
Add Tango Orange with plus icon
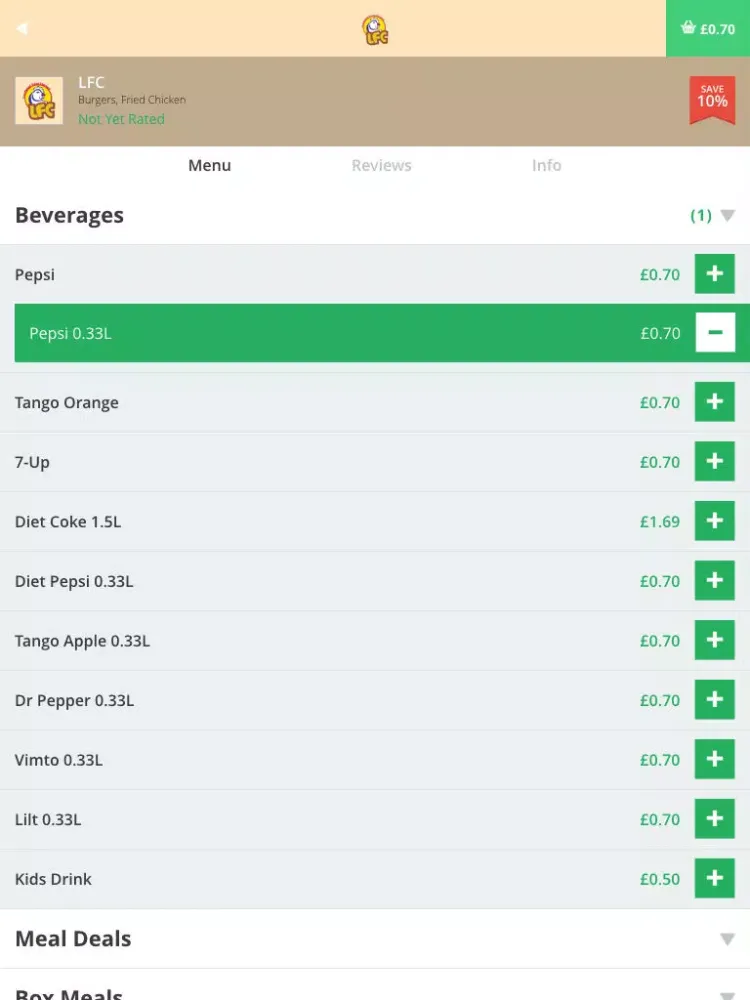pyautogui.click(x=714, y=402)
